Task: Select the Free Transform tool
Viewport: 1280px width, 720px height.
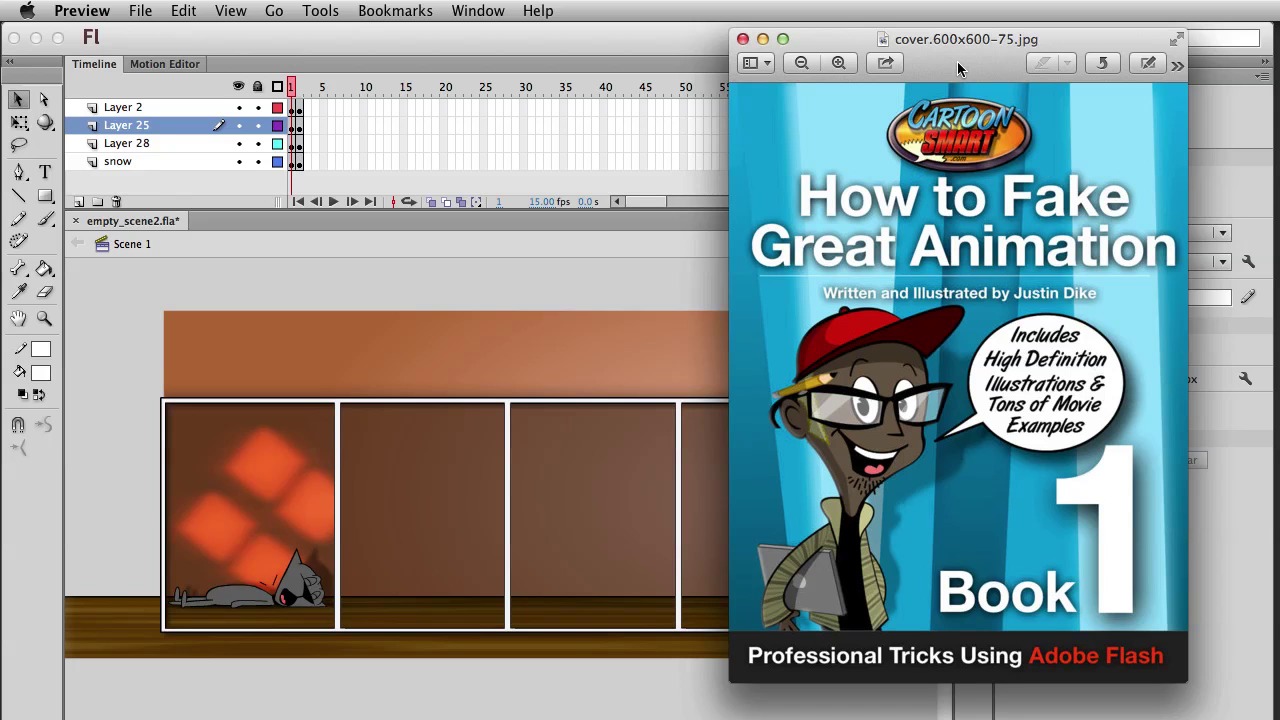Action: coord(19,122)
